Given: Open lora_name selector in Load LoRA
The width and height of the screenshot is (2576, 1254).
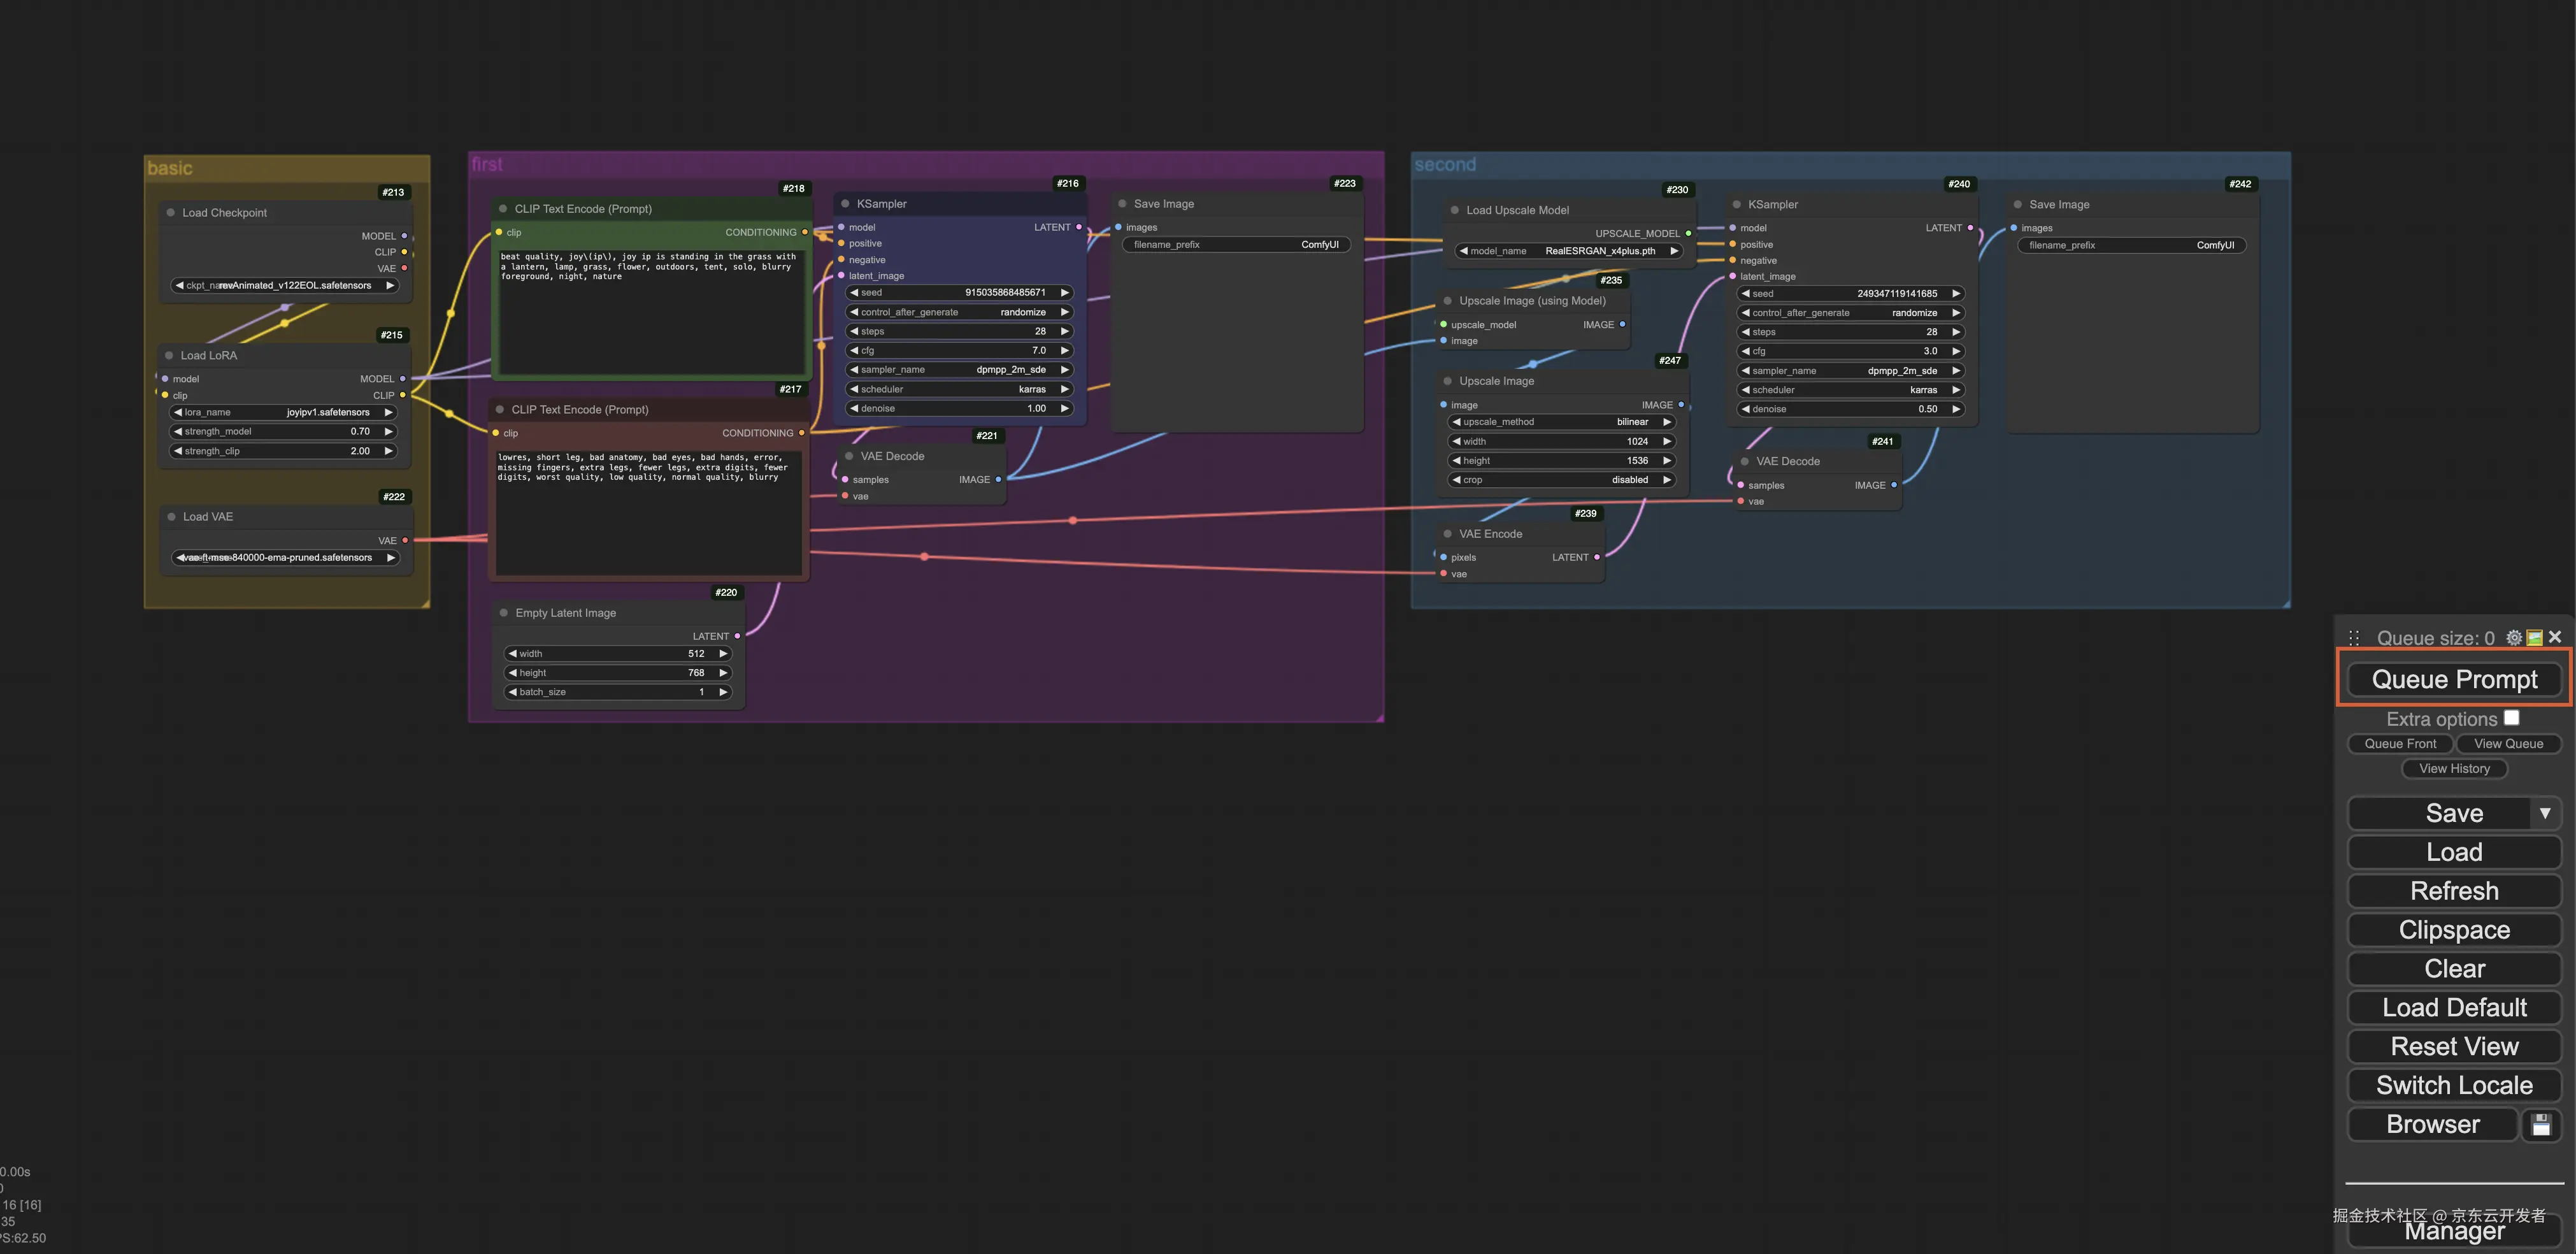Looking at the screenshot, I should tap(285, 412).
